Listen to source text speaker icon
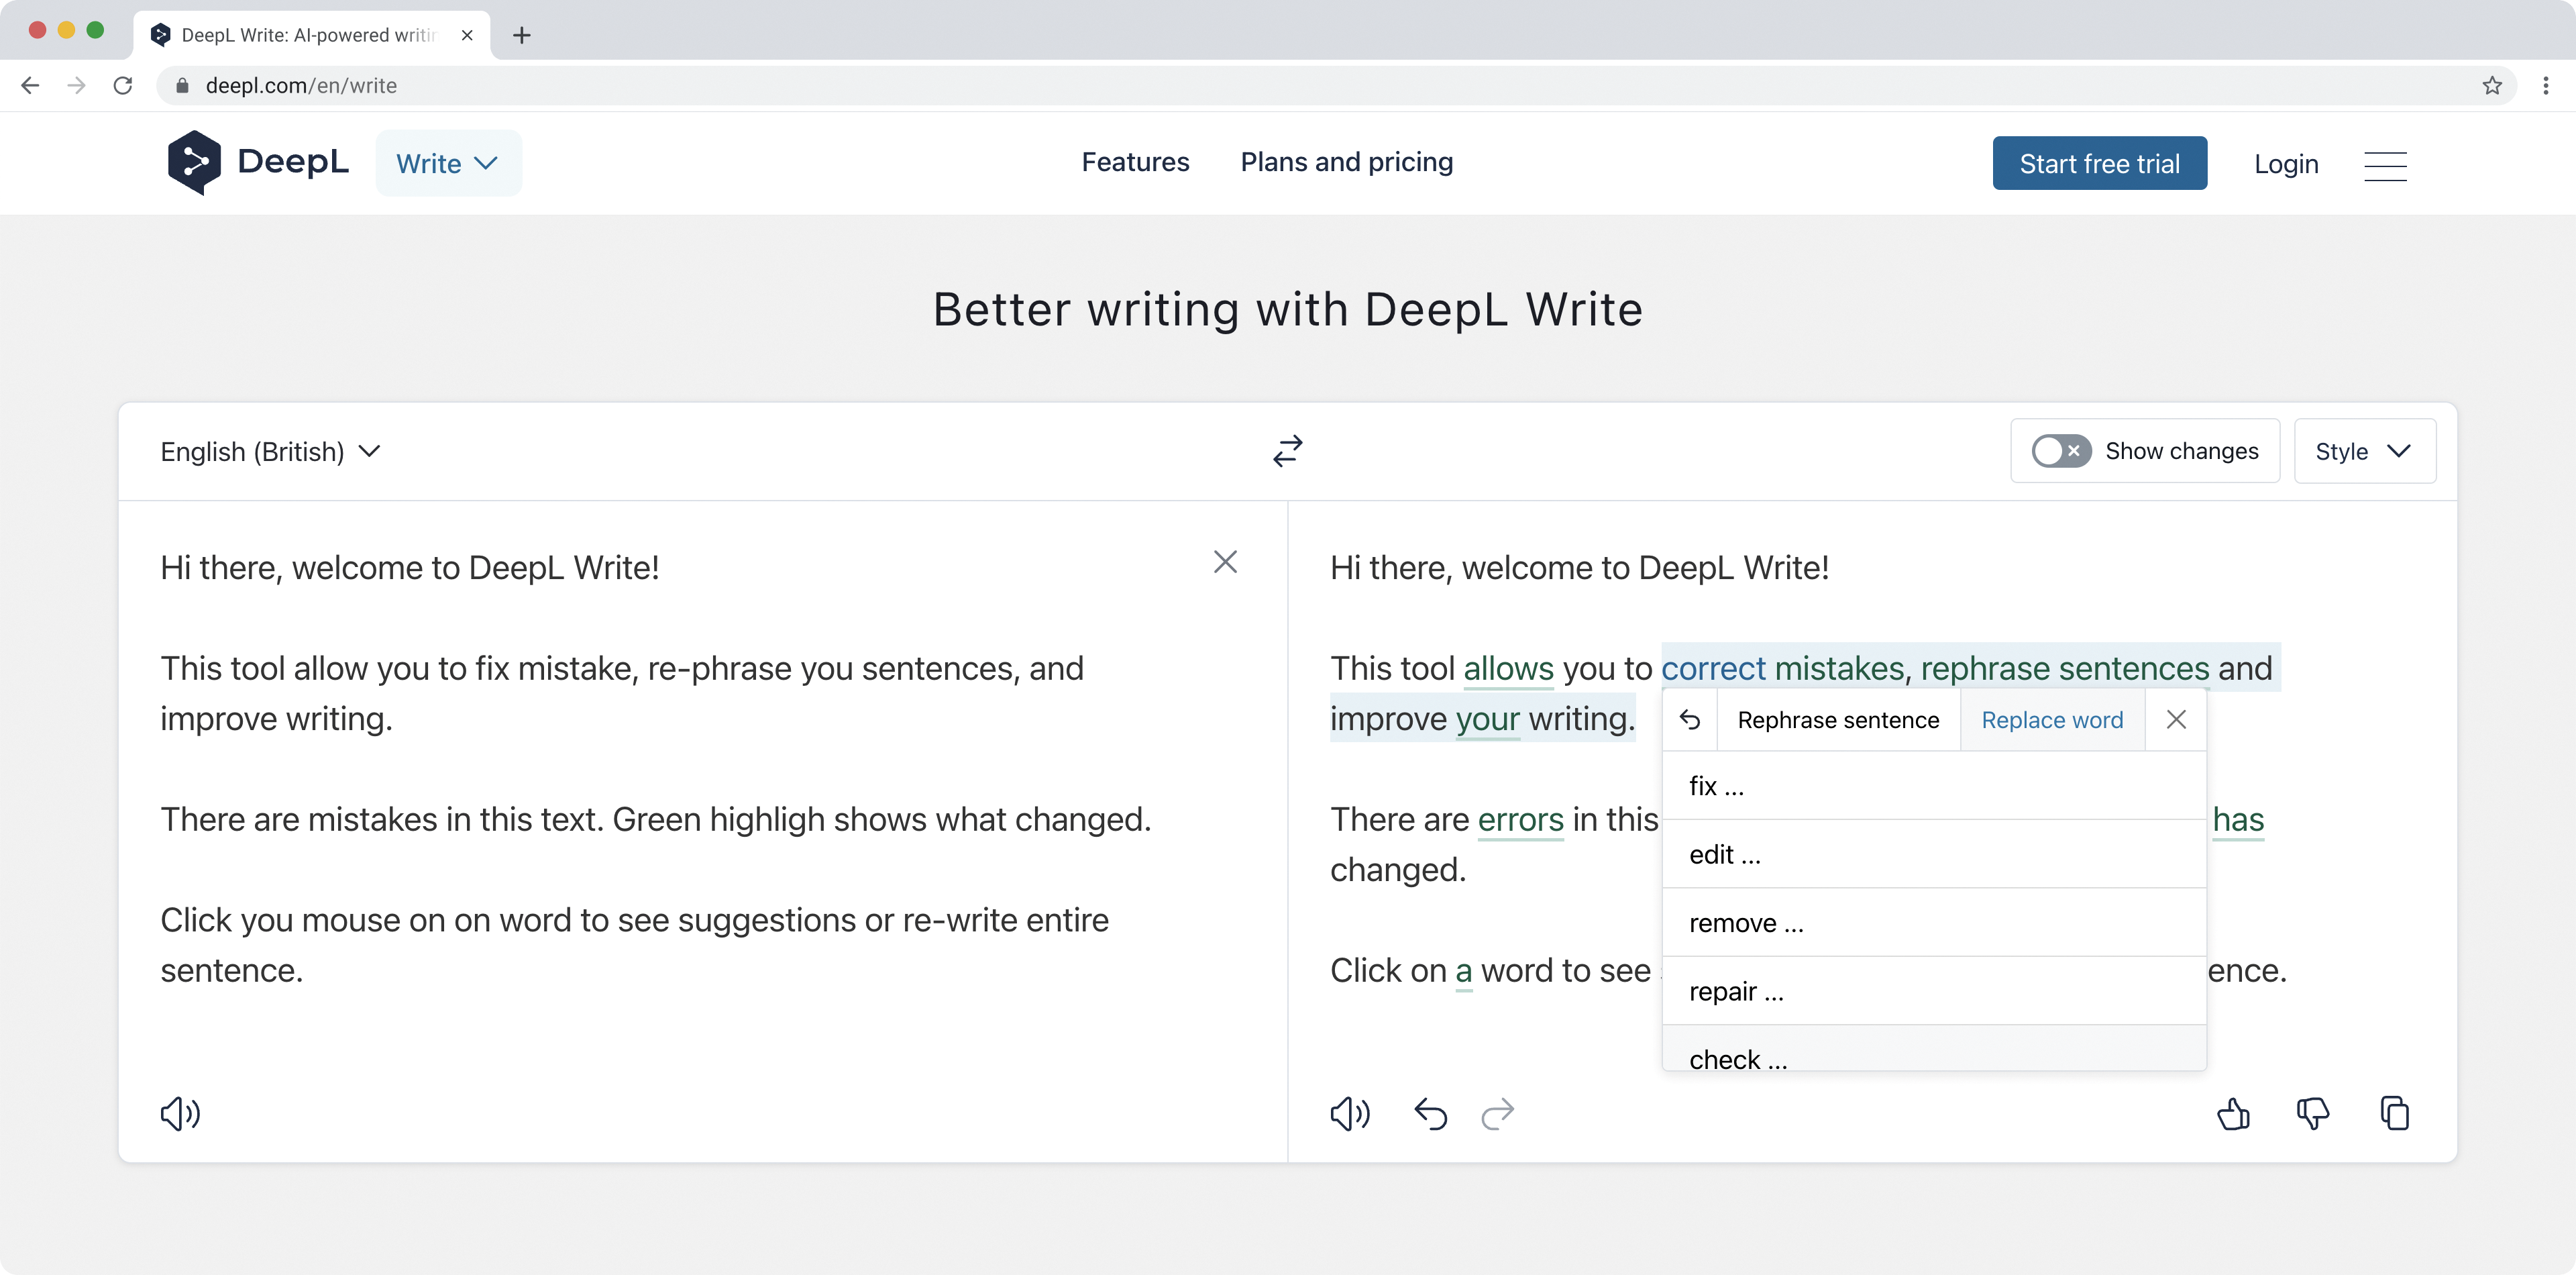Image resolution: width=2576 pixels, height=1275 pixels. point(180,1113)
